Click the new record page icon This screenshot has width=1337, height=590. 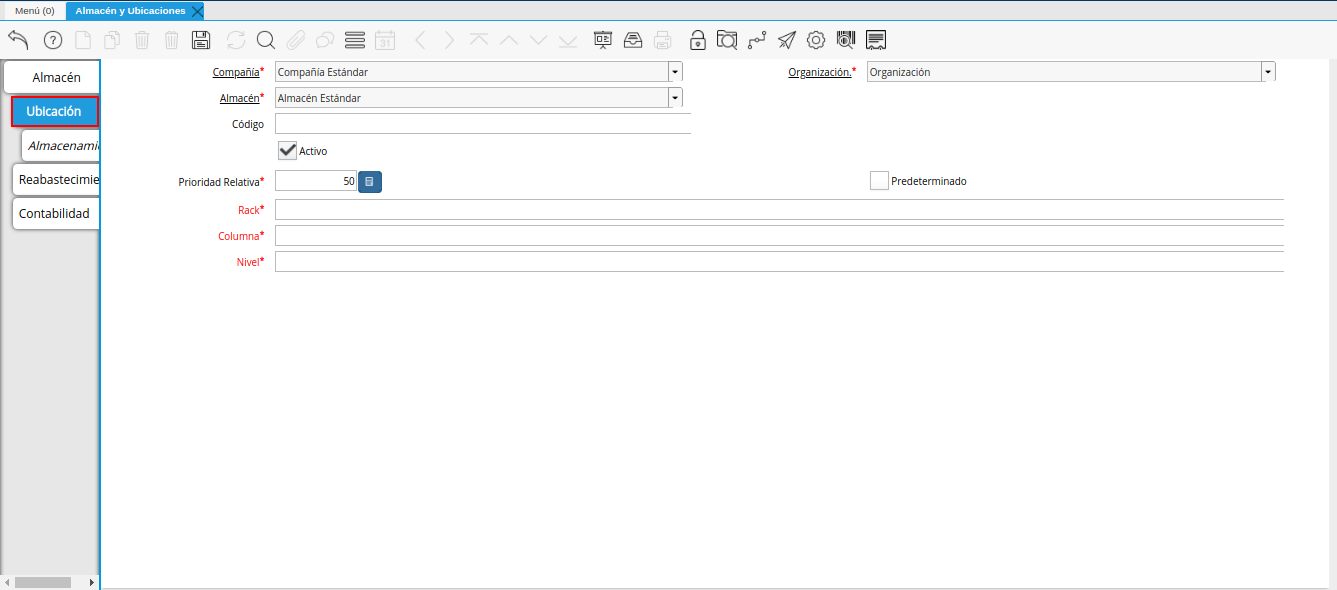click(83, 40)
